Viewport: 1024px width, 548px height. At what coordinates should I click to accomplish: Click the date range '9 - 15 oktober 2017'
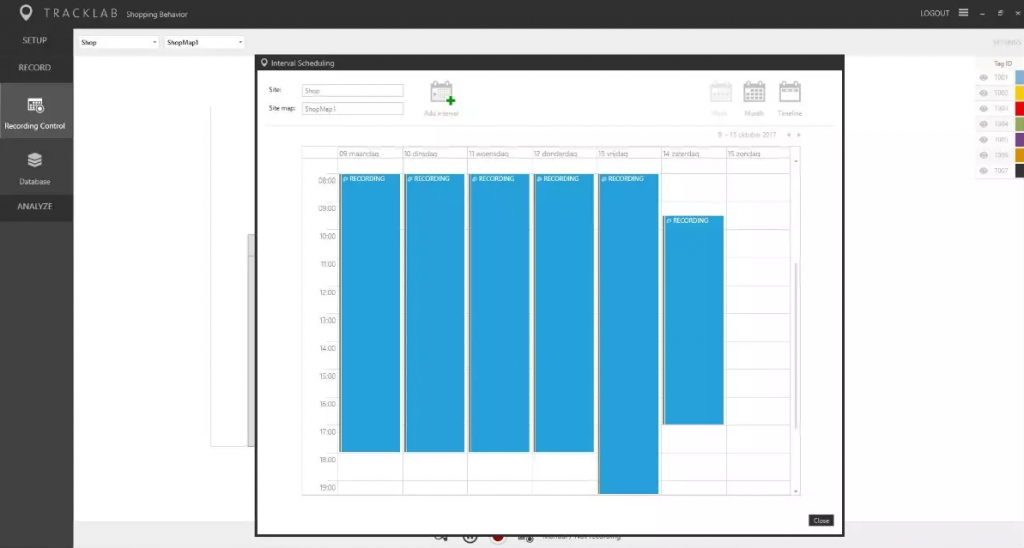pyautogui.click(x=746, y=135)
